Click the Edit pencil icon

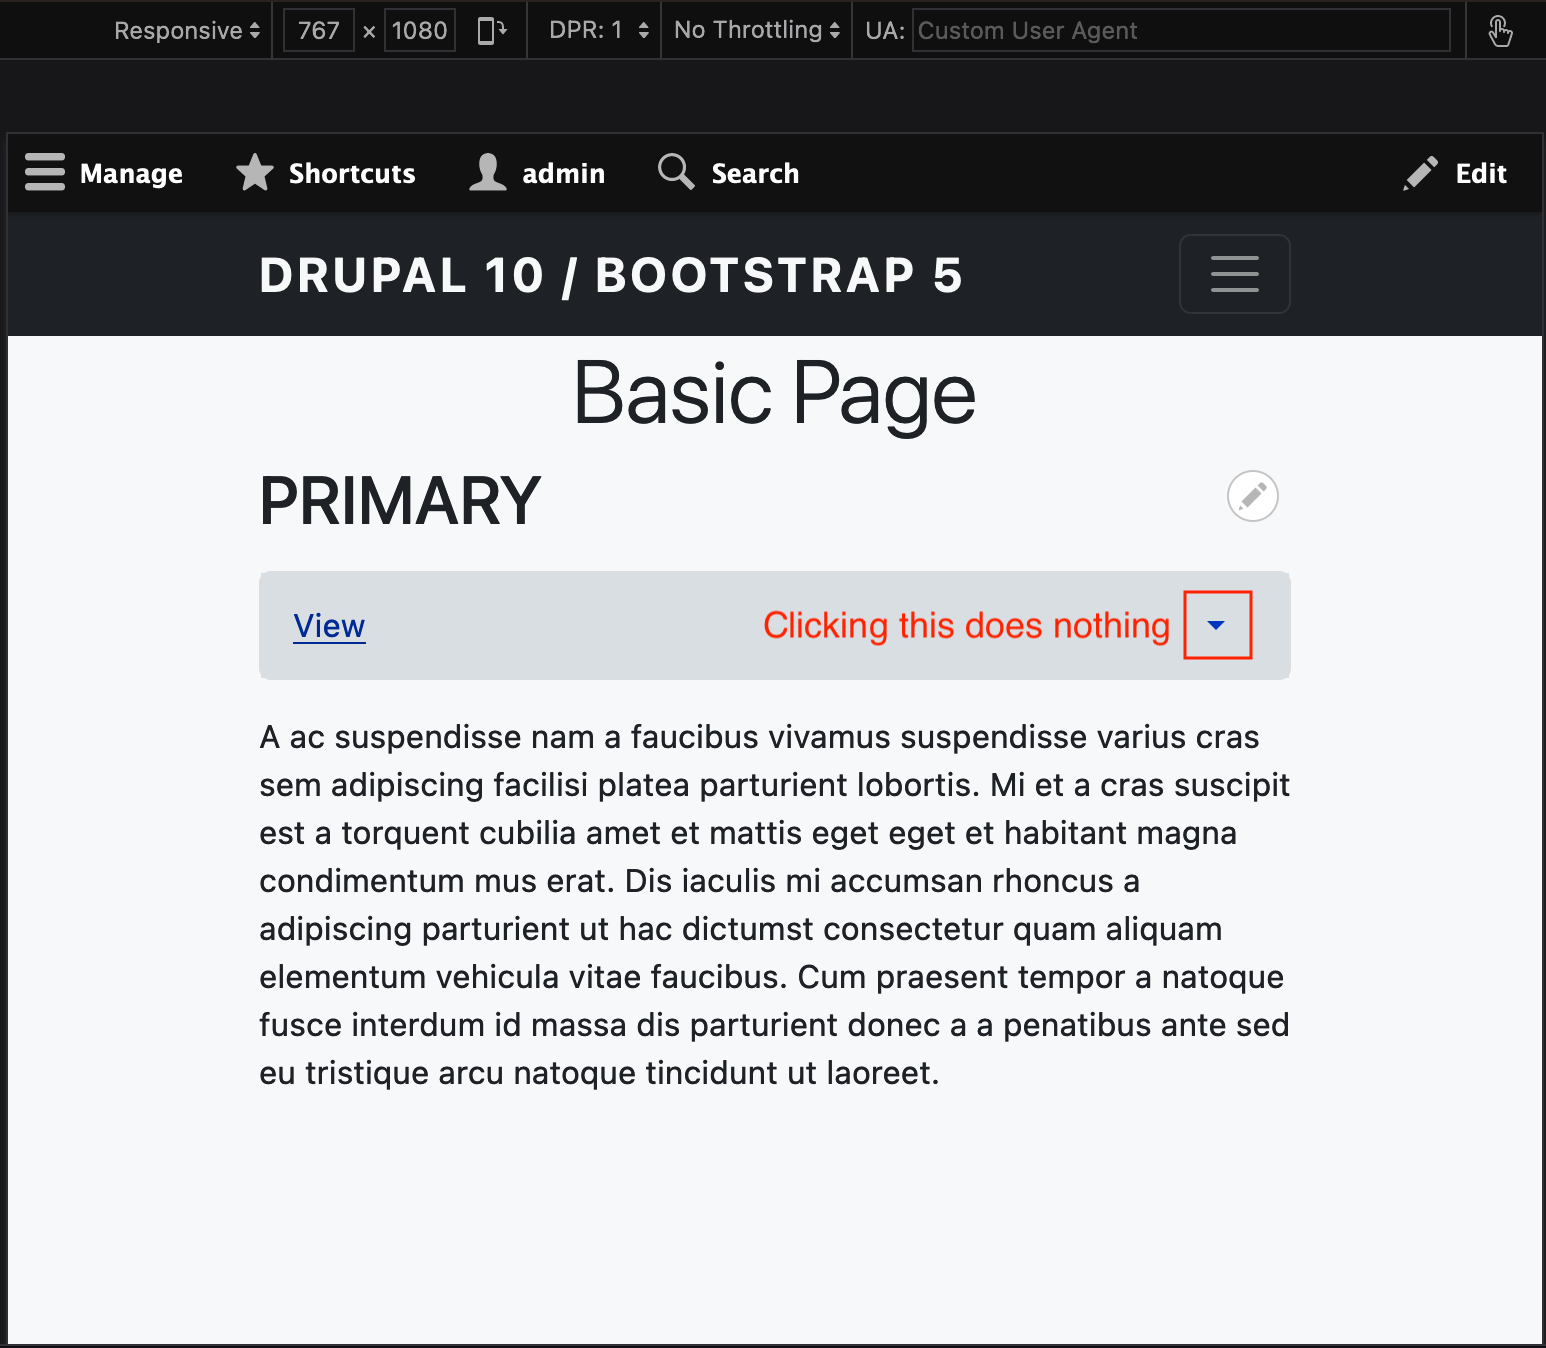click(x=1421, y=172)
